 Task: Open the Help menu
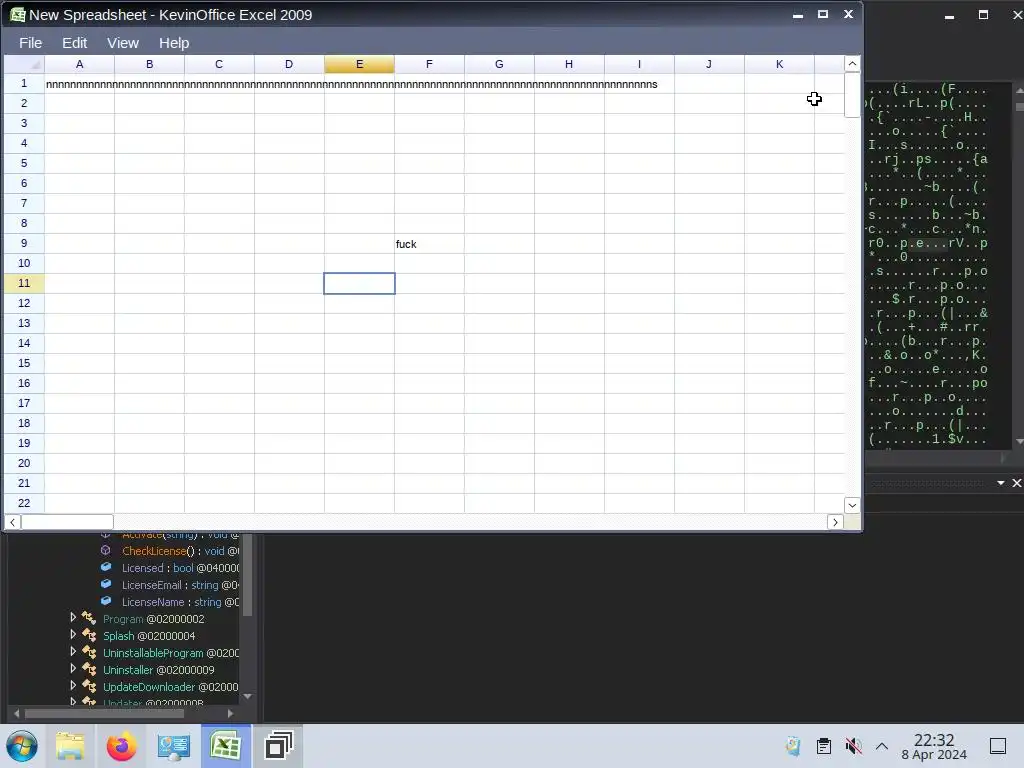tap(174, 43)
